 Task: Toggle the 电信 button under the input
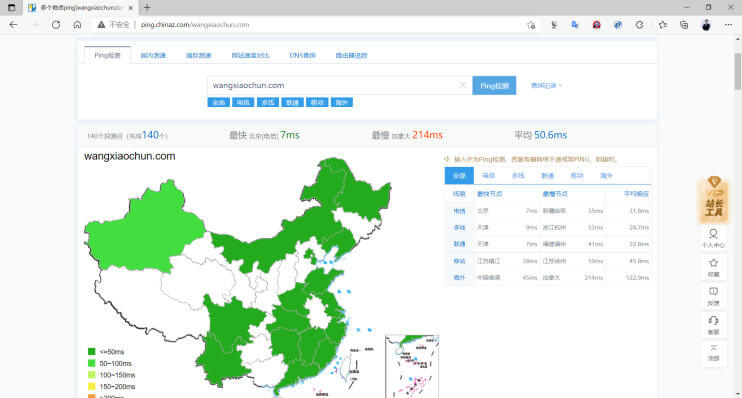click(x=243, y=102)
